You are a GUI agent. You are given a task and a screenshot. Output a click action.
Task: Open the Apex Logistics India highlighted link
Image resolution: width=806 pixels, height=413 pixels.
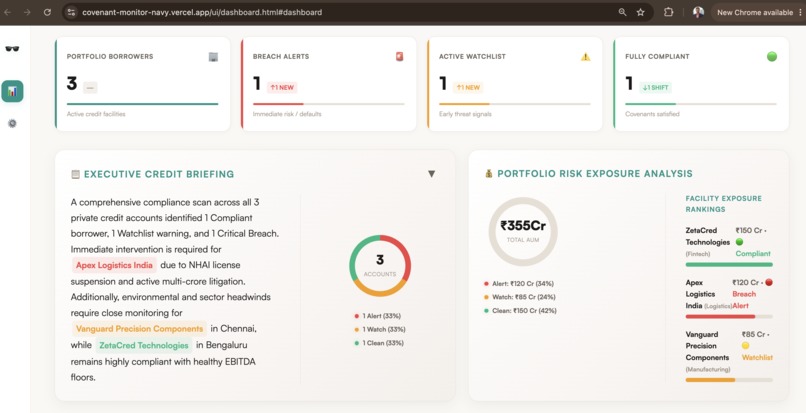(x=114, y=265)
